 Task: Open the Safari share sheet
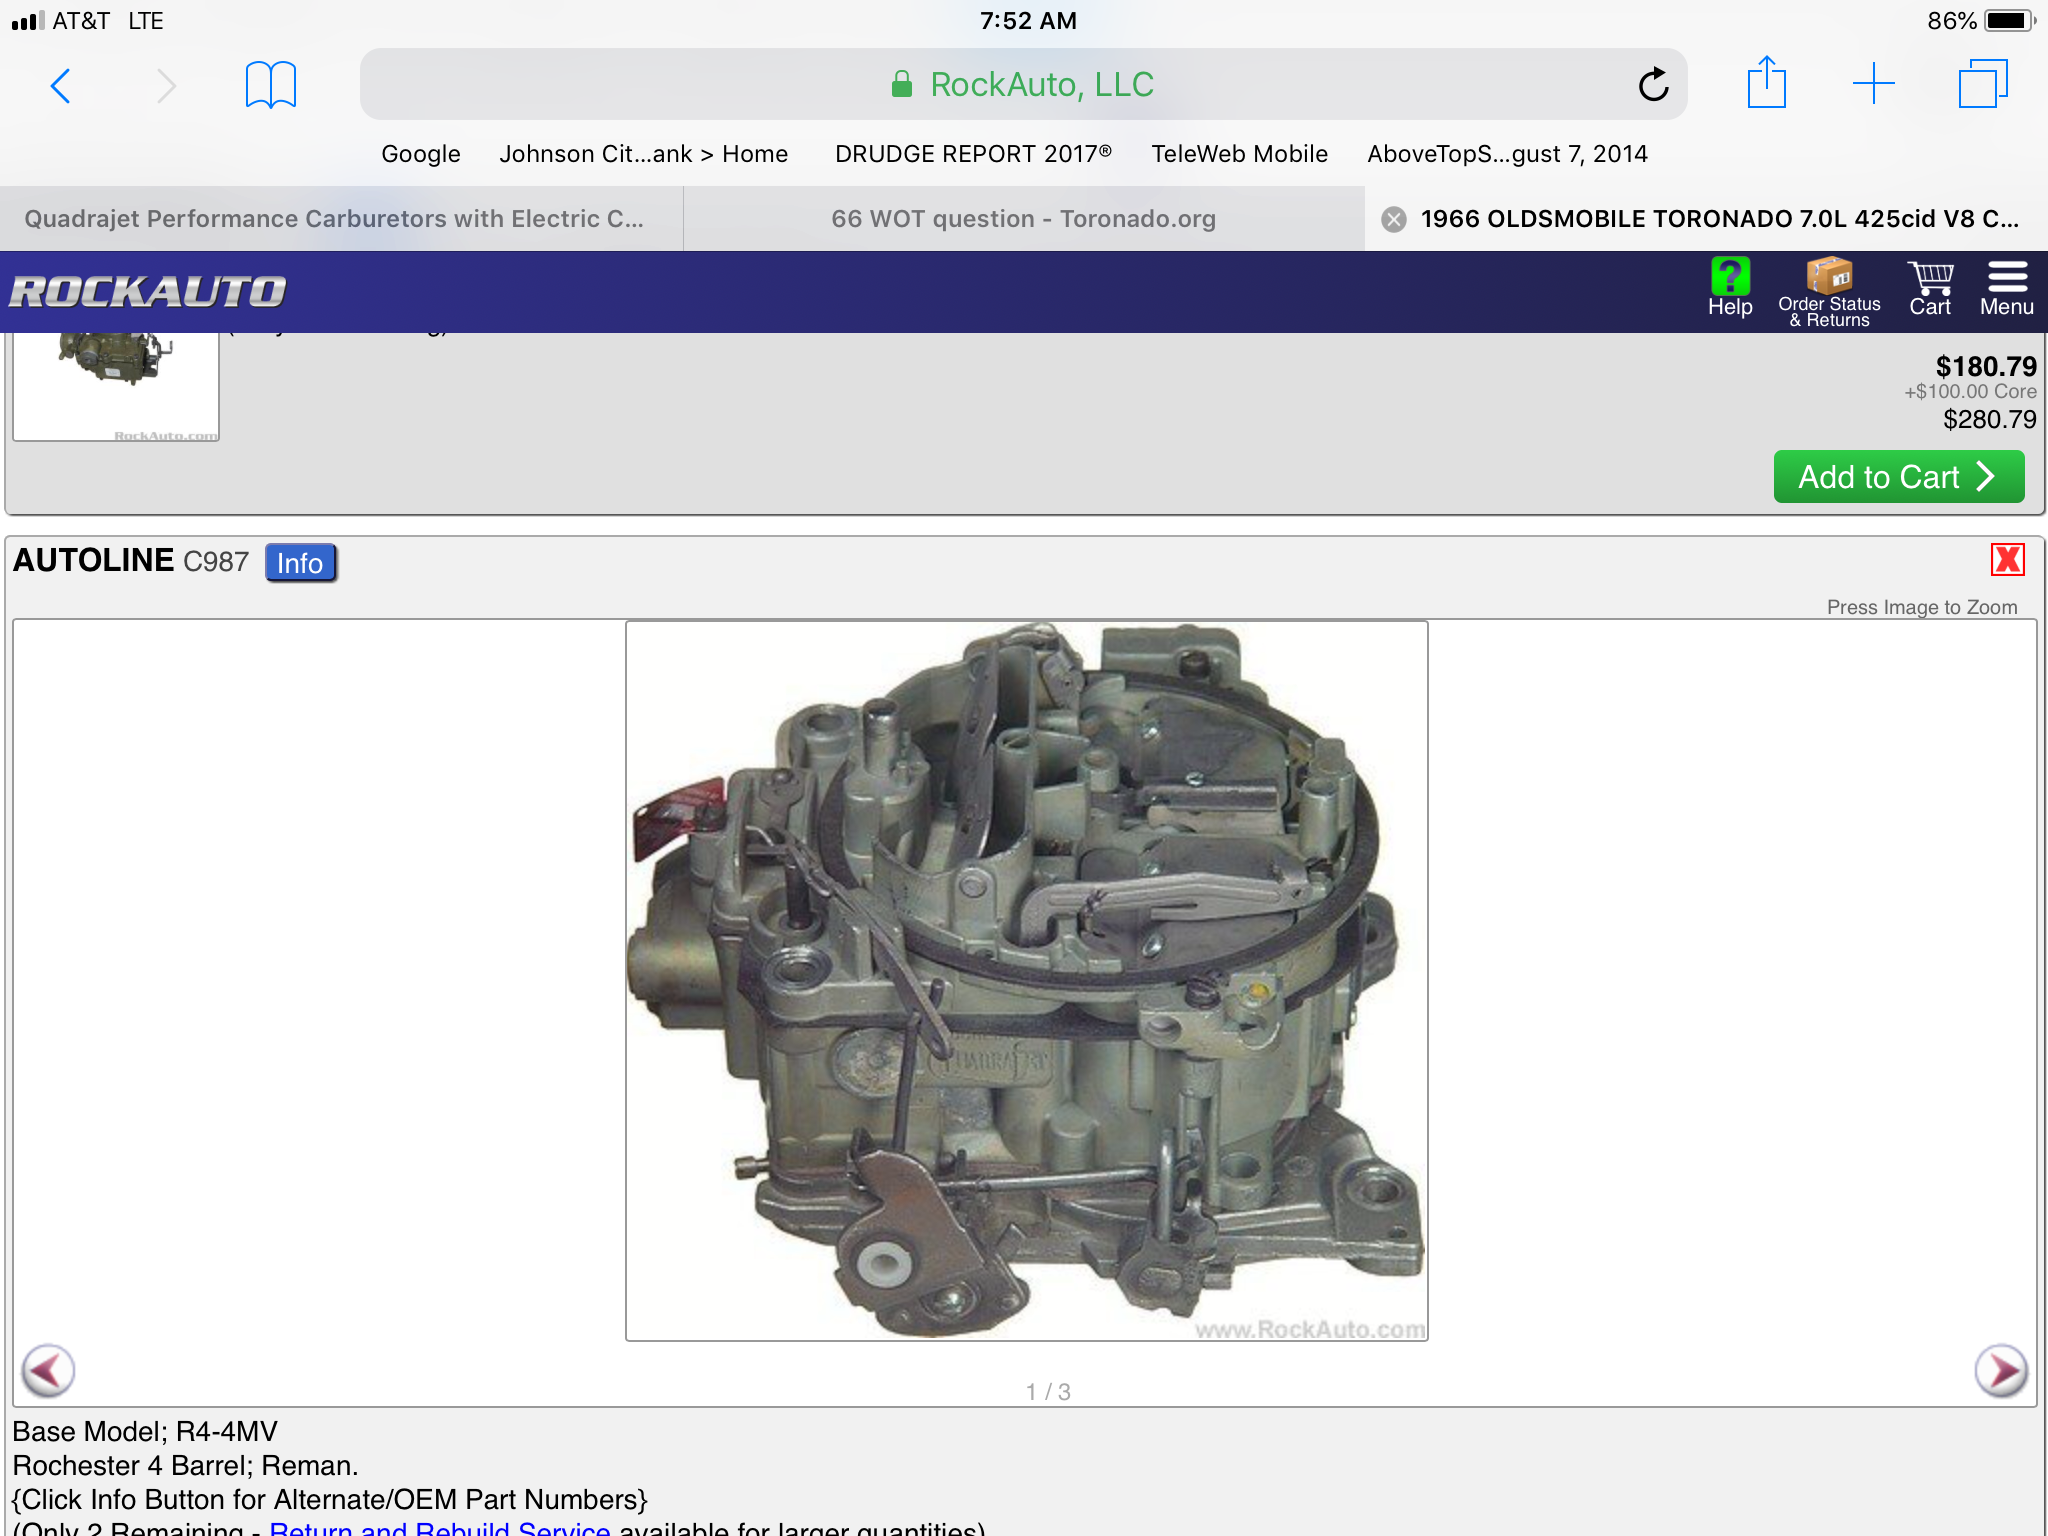pyautogui.click(x=1766, y=82)
